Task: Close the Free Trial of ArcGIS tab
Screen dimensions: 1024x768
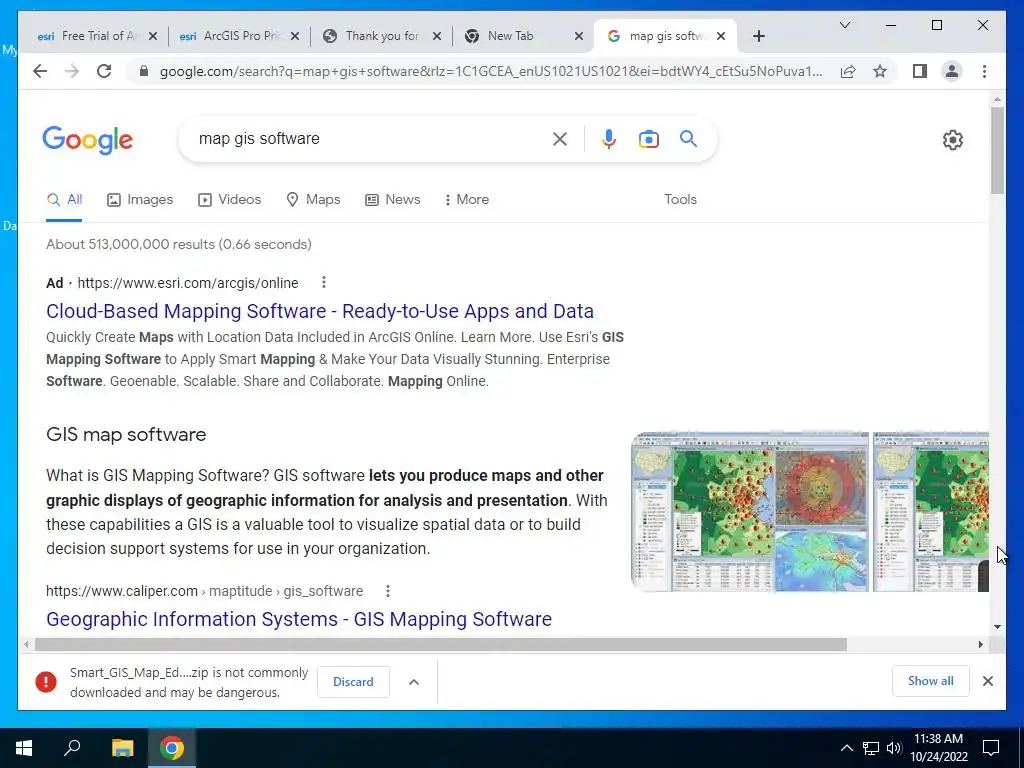Action: click(153, 36)
